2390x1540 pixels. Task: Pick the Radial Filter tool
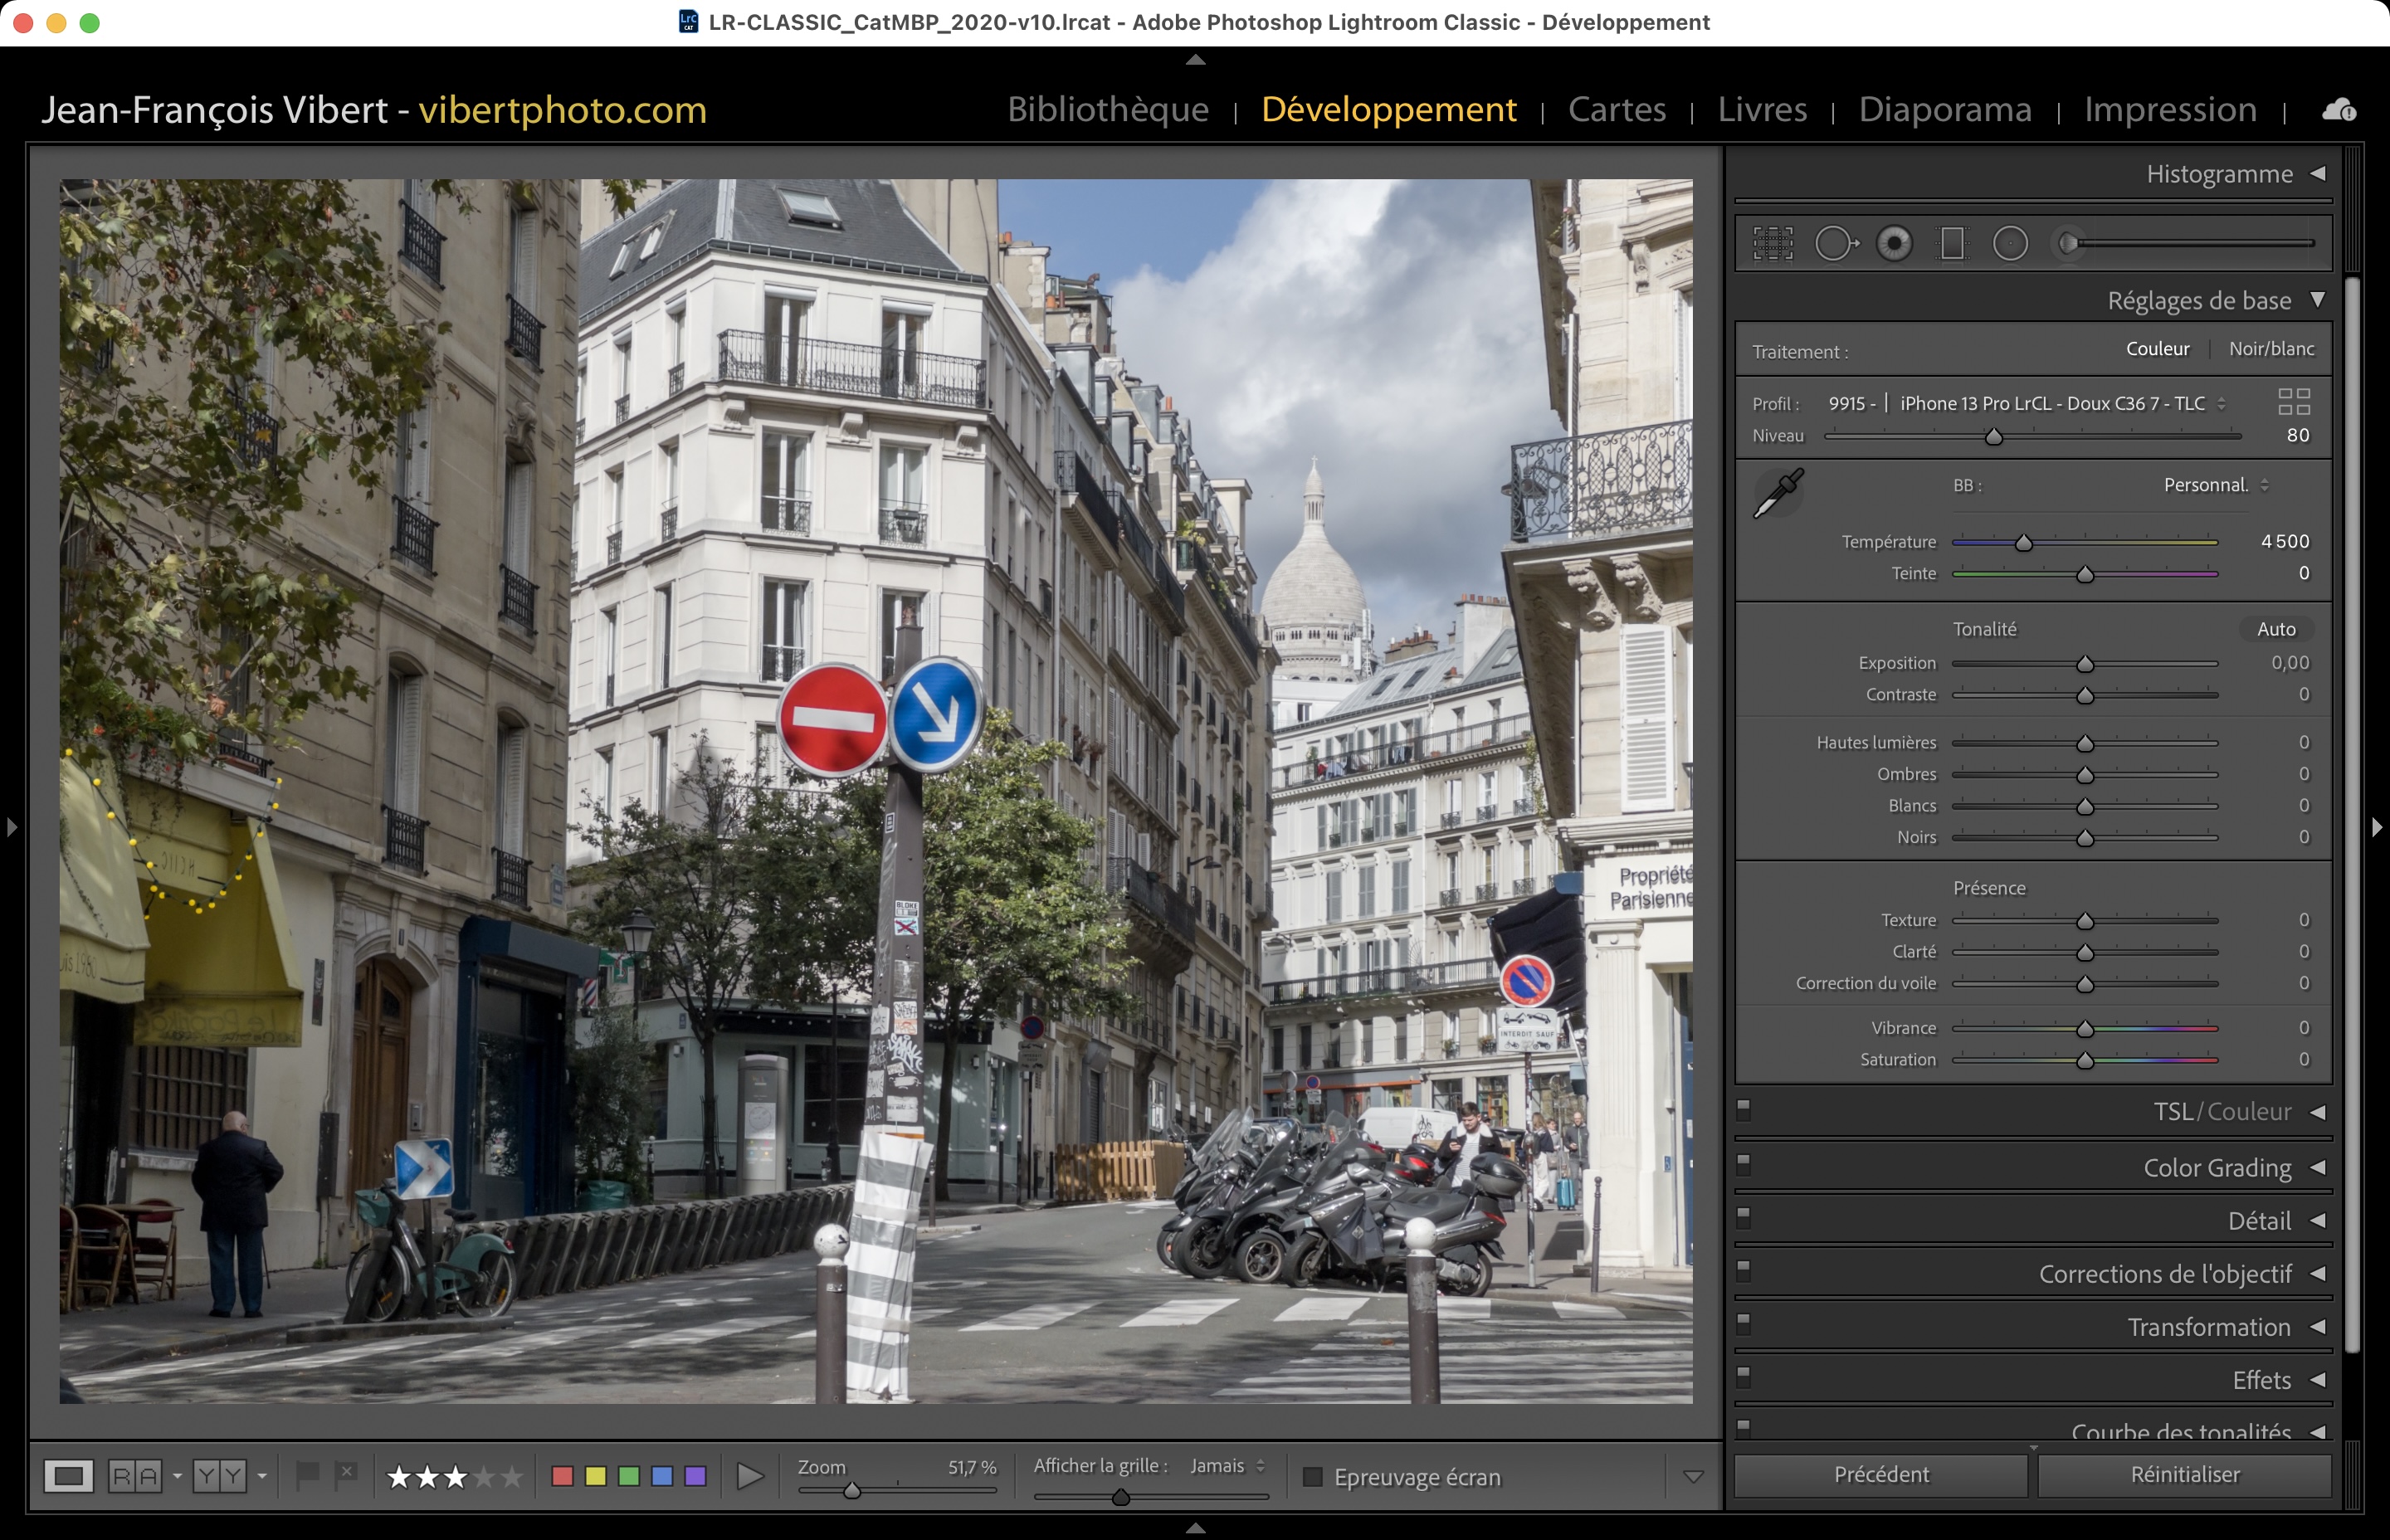coord(2010,243)
